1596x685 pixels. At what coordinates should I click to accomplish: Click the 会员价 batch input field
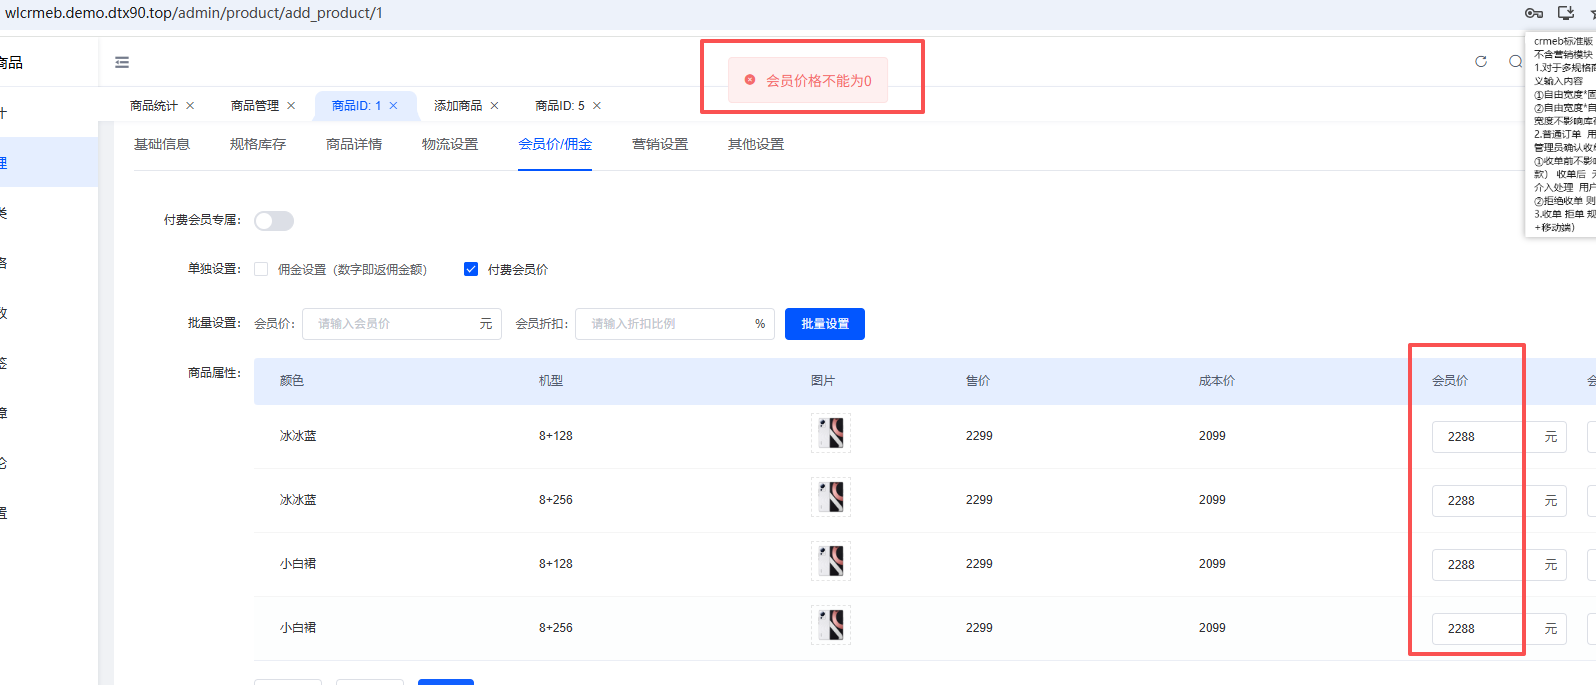tap(390, 324)
